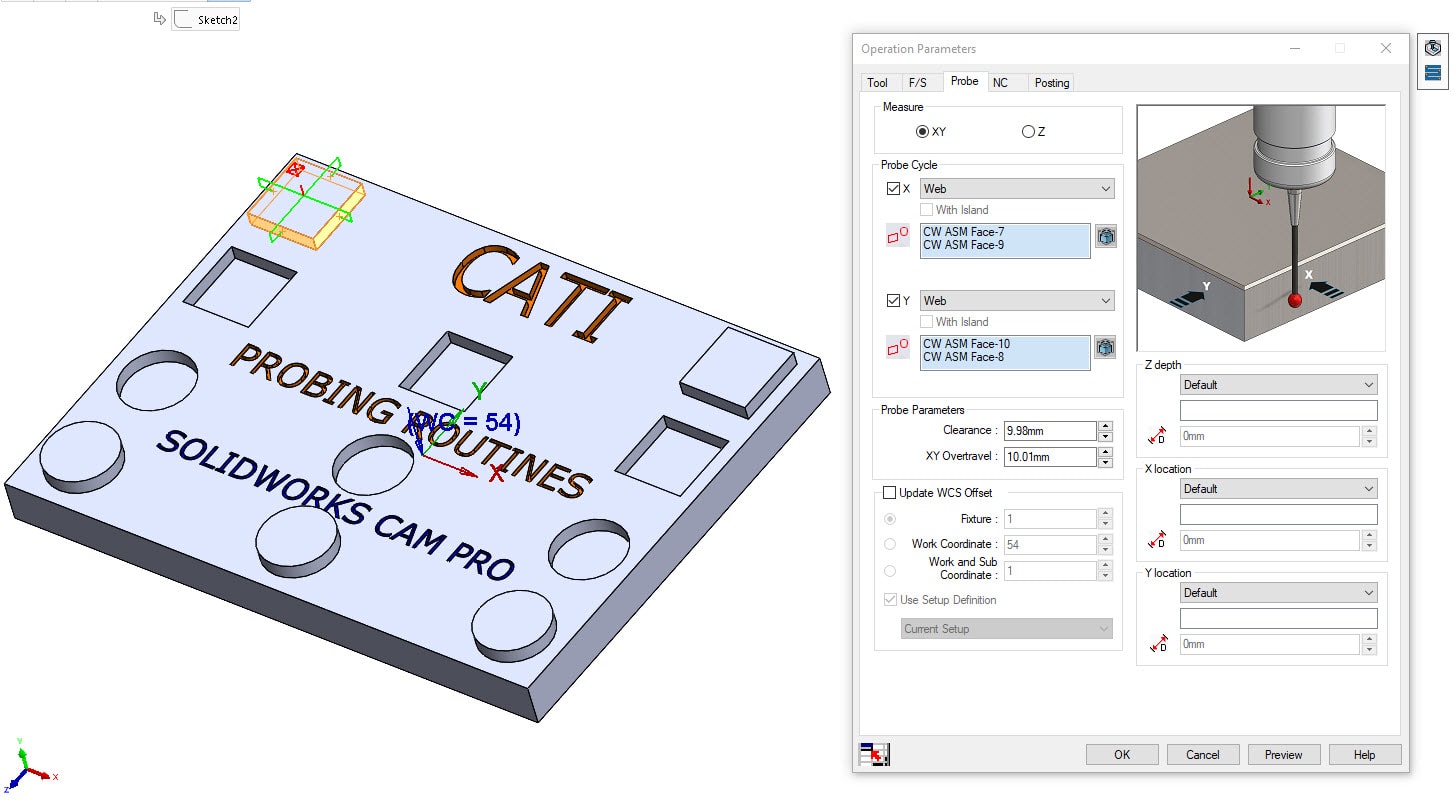Click the OK button

[1122, 755]
